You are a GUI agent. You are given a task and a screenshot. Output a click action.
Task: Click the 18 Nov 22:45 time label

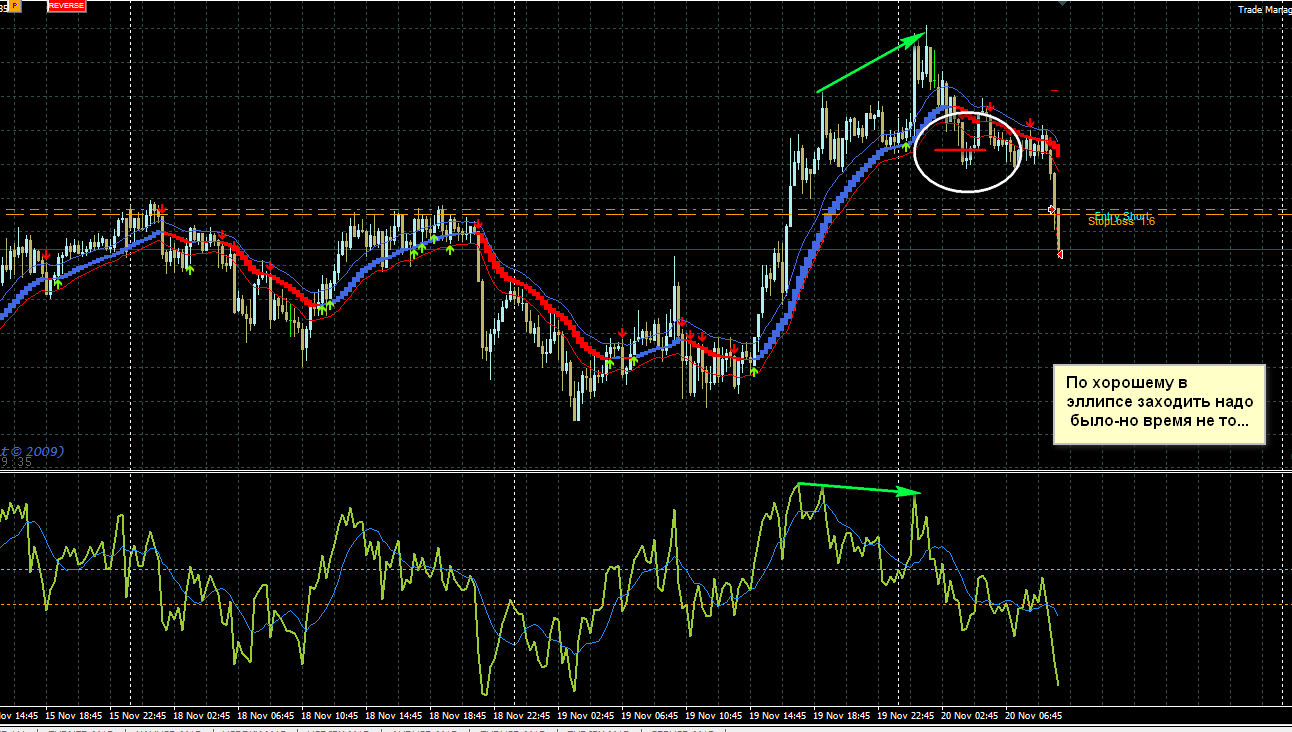(x=522, y=716)
